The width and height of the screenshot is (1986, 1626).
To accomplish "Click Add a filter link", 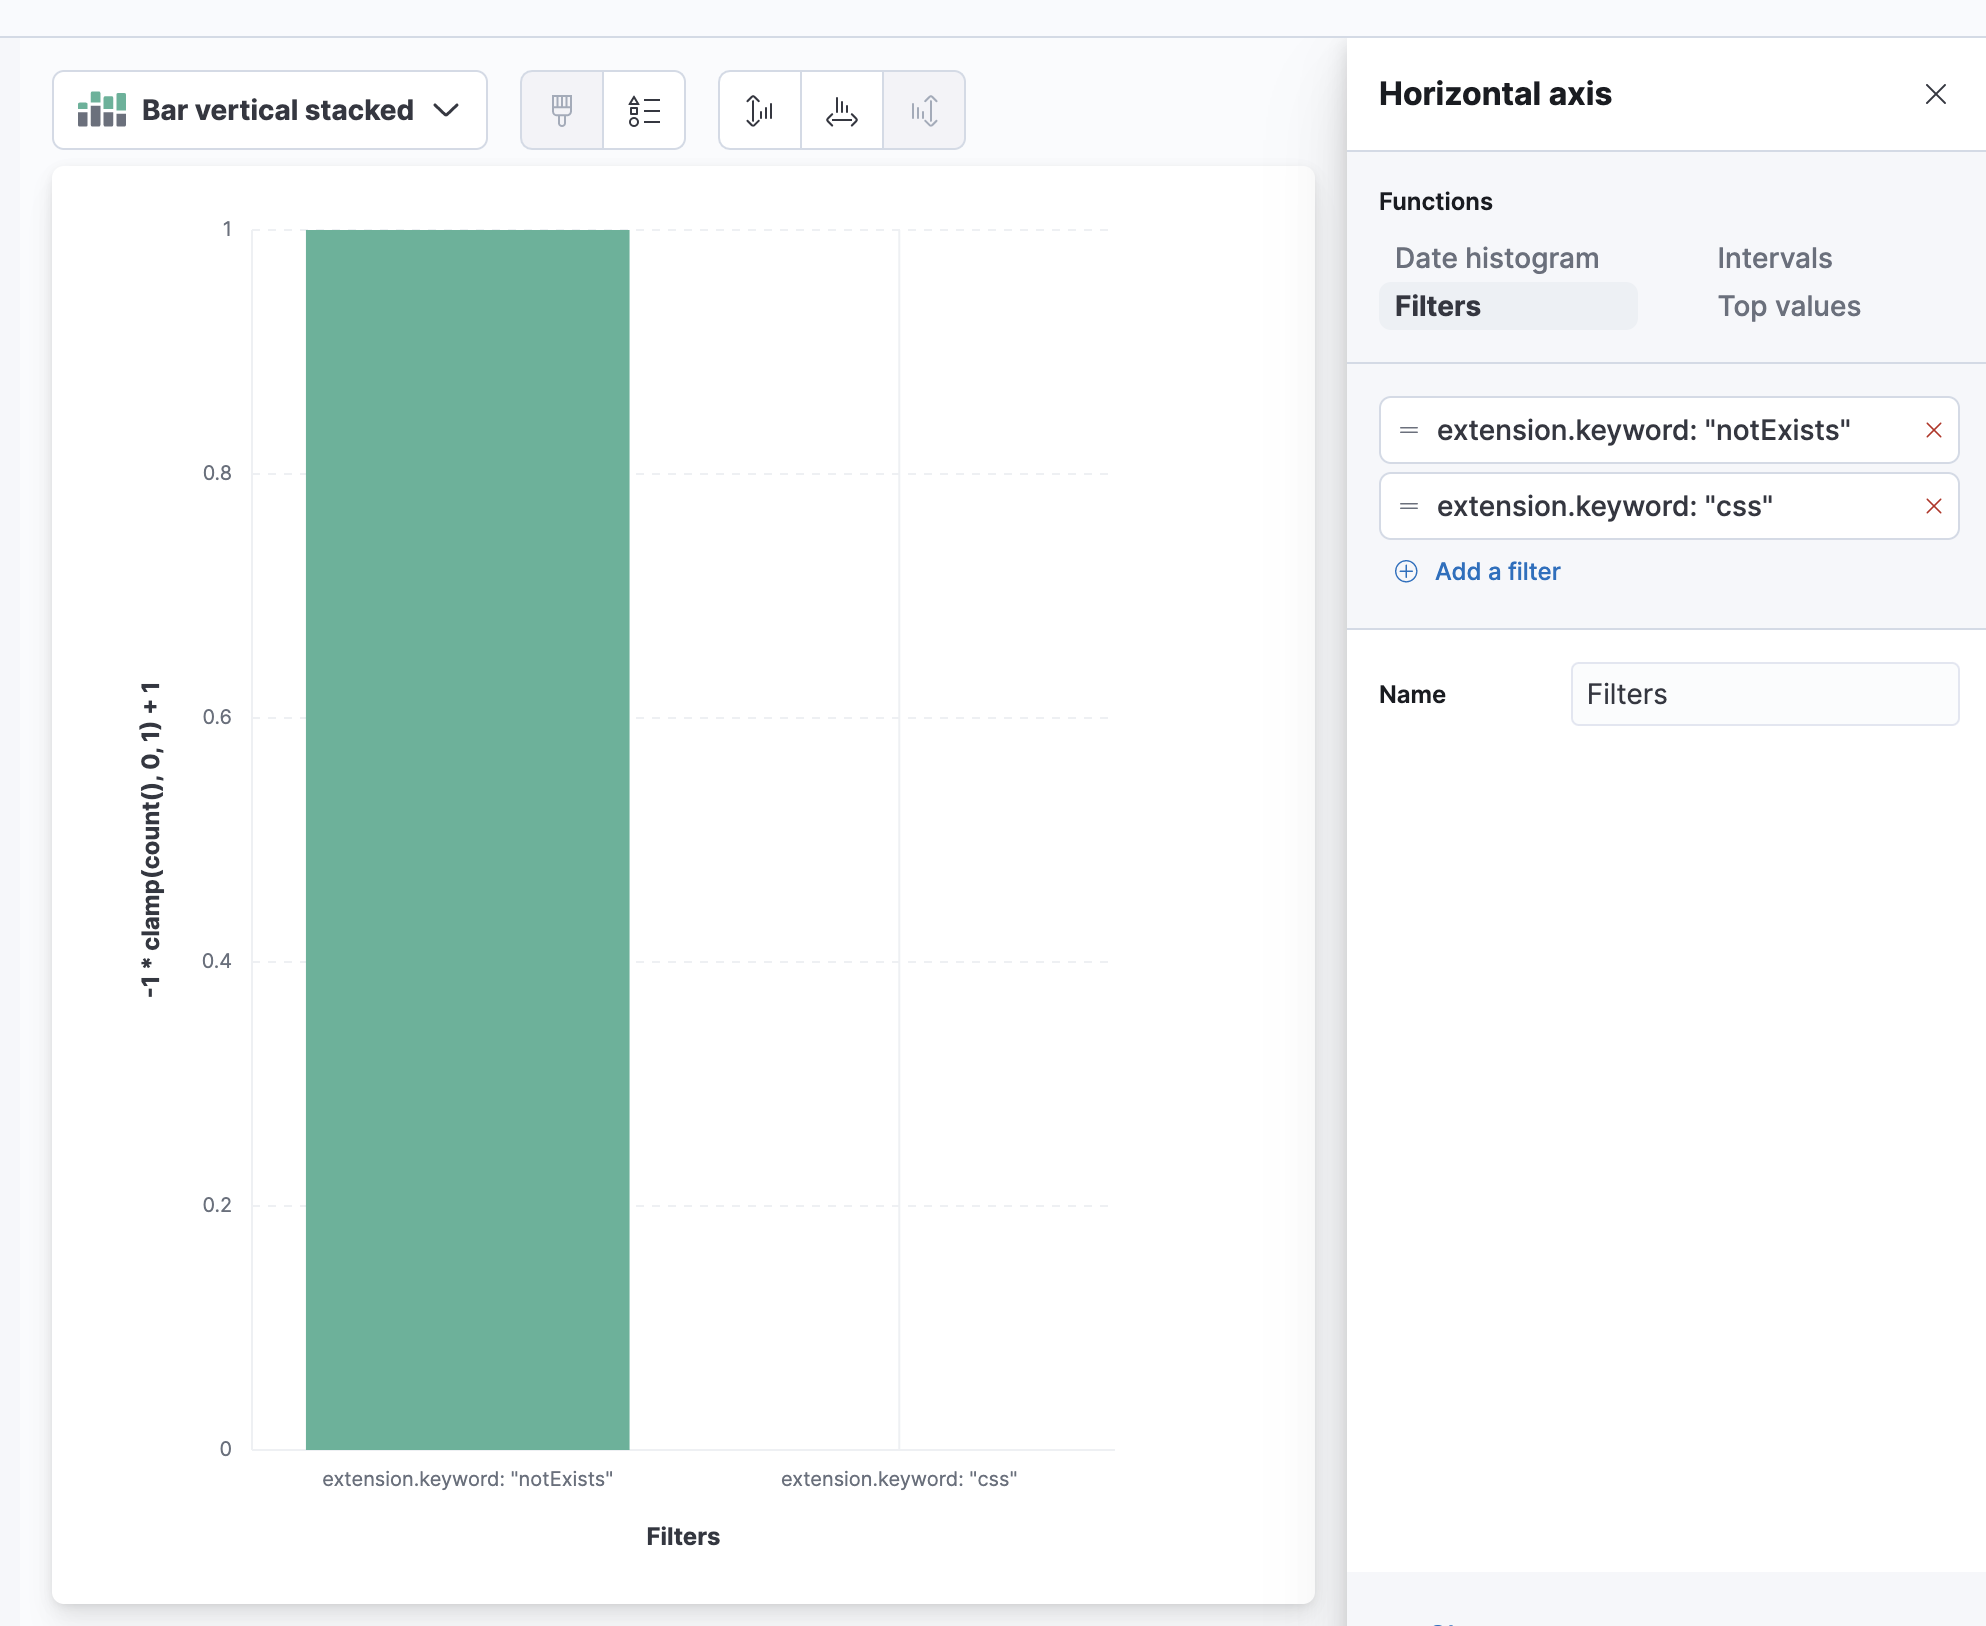I will (1496, 571).
